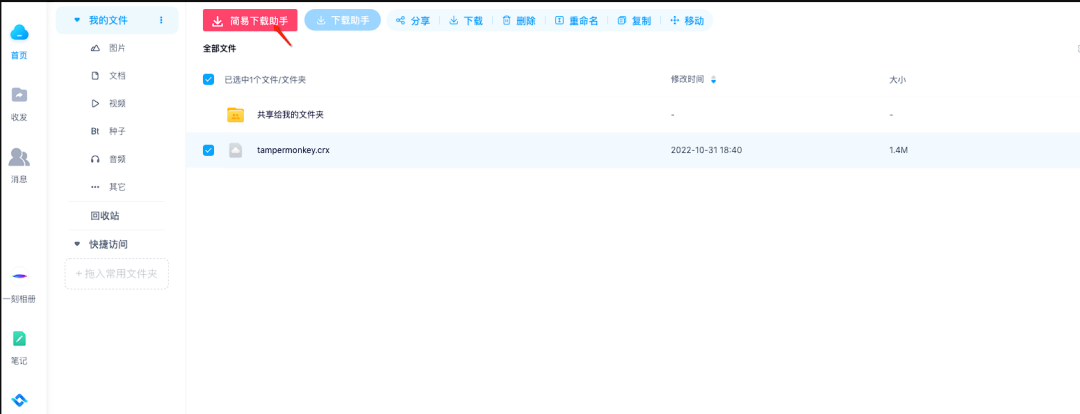The width and height of the screenshot is (1080, 414).
Task: Uncheck the tampermonkey.crx checkbox
Action: point(209,150)
